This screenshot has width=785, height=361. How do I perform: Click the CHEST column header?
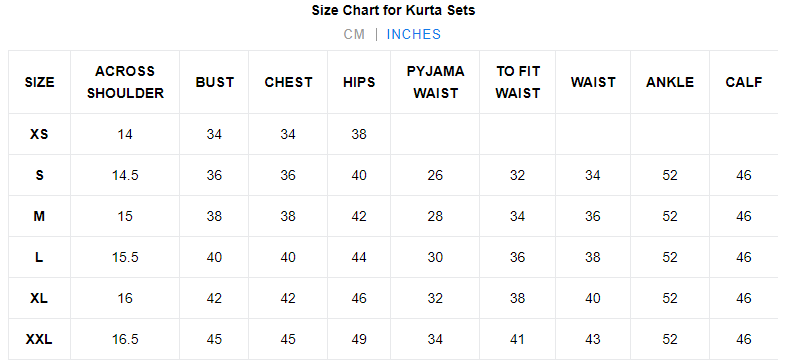(288, 82)
